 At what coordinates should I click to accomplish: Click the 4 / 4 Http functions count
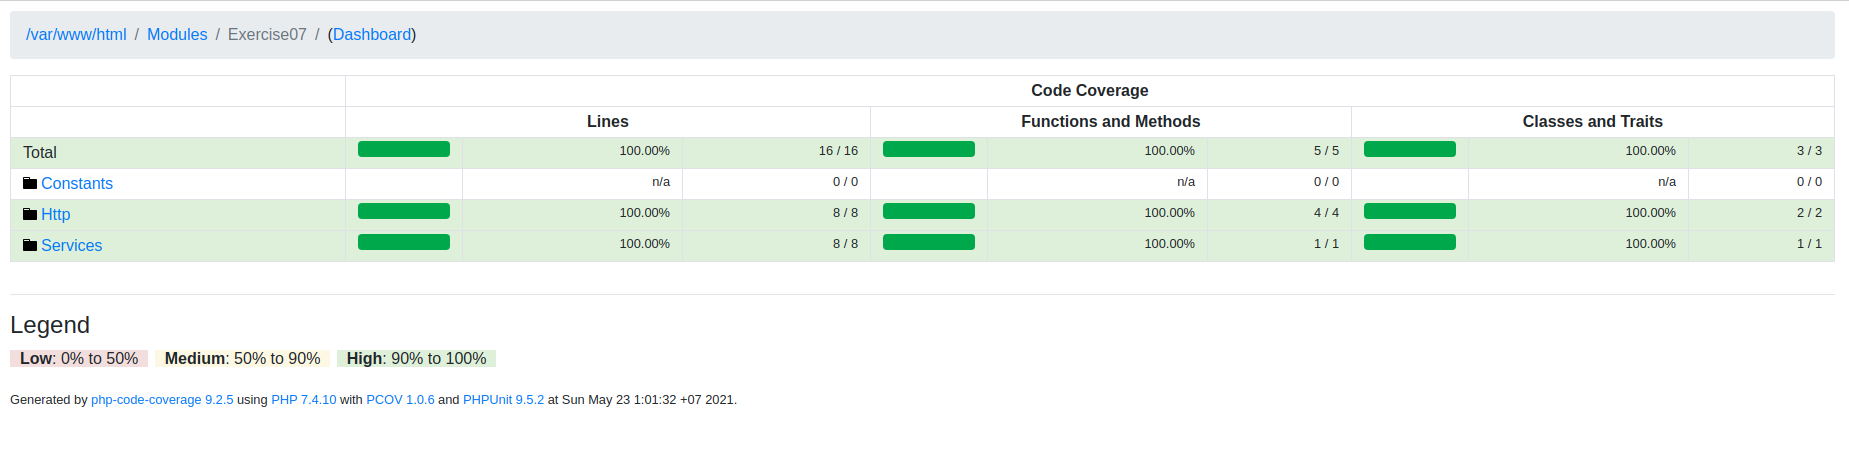(x=1326, y=213)
